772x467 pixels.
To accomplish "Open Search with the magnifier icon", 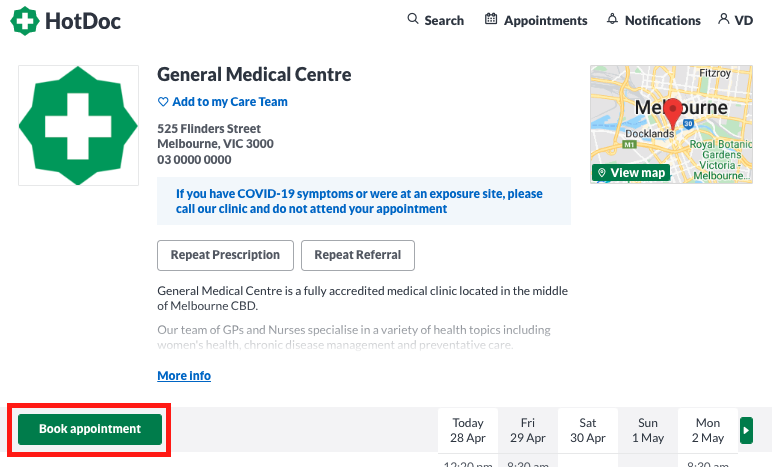I will click(413, 19).
